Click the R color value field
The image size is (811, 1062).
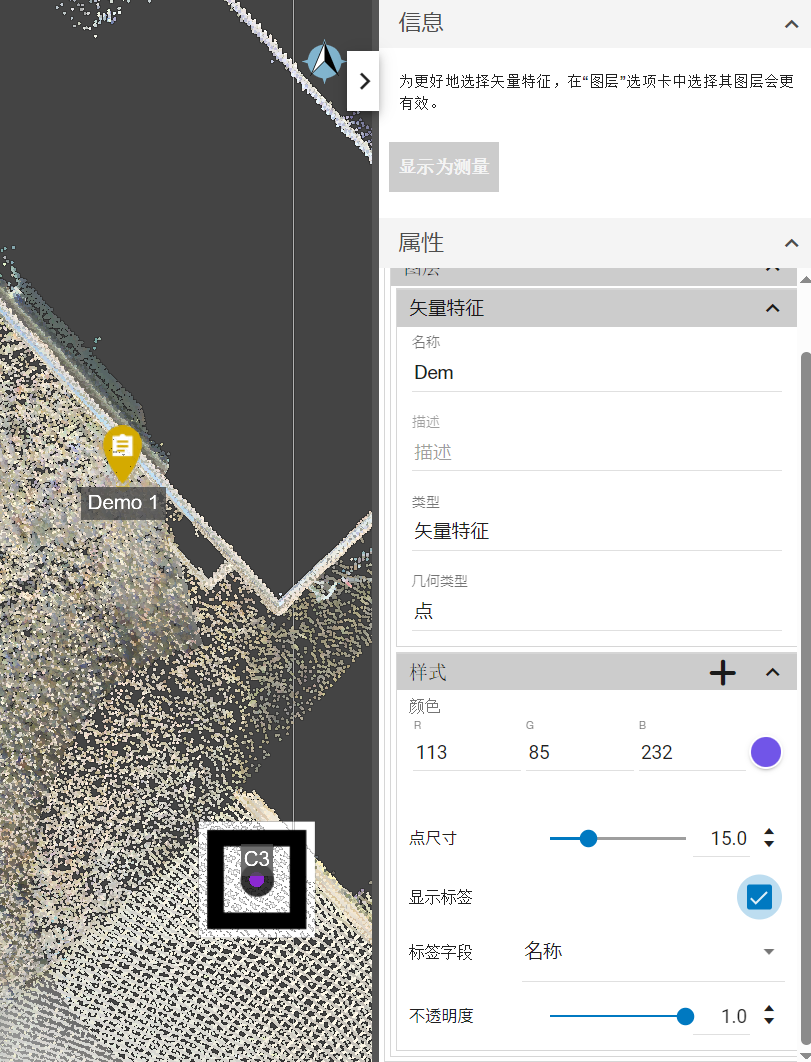pos(465,752)
